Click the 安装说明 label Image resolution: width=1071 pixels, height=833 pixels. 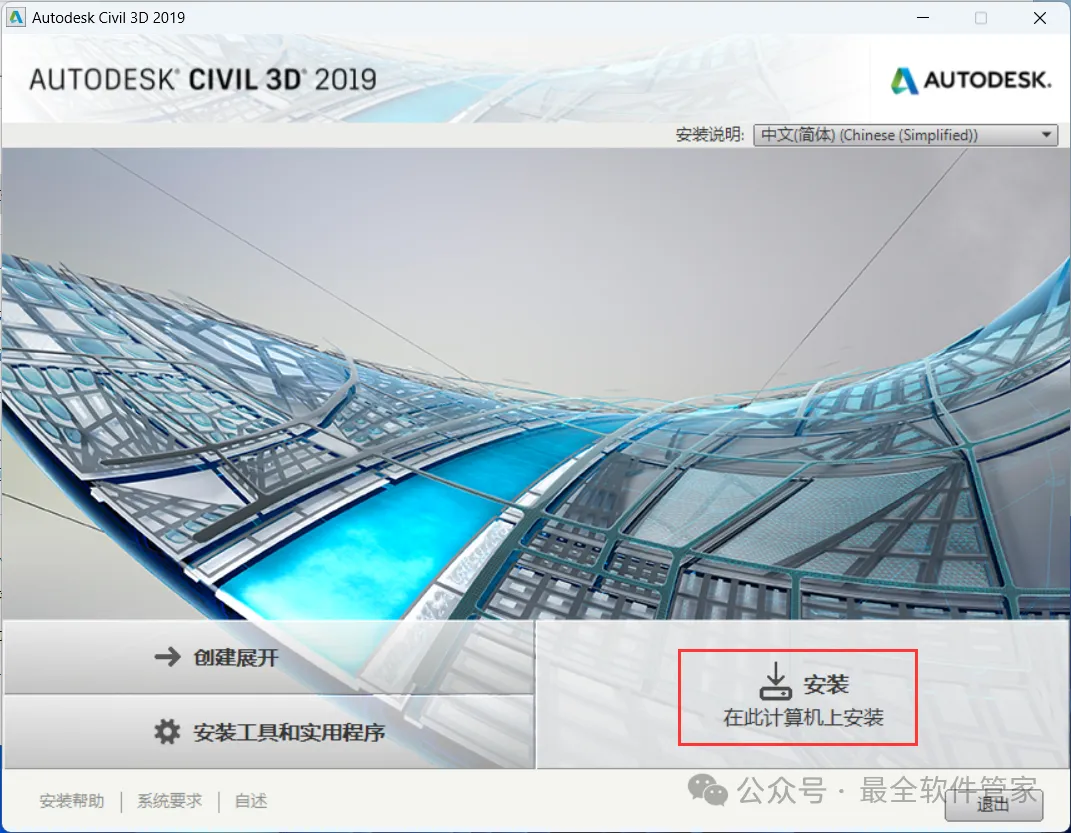(x=710, y=135)
